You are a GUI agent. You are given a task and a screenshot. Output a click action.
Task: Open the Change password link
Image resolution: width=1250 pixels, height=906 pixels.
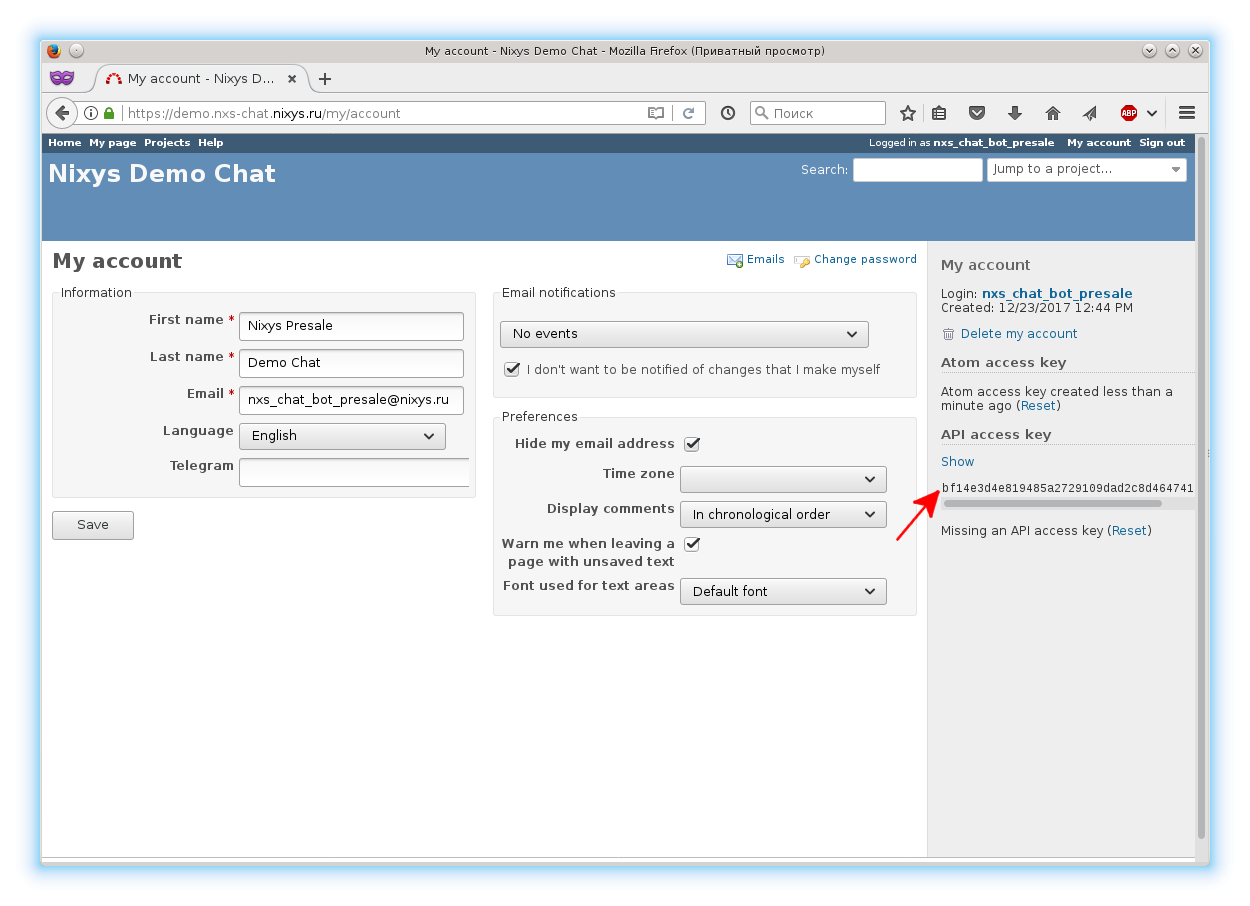point(865,259)
